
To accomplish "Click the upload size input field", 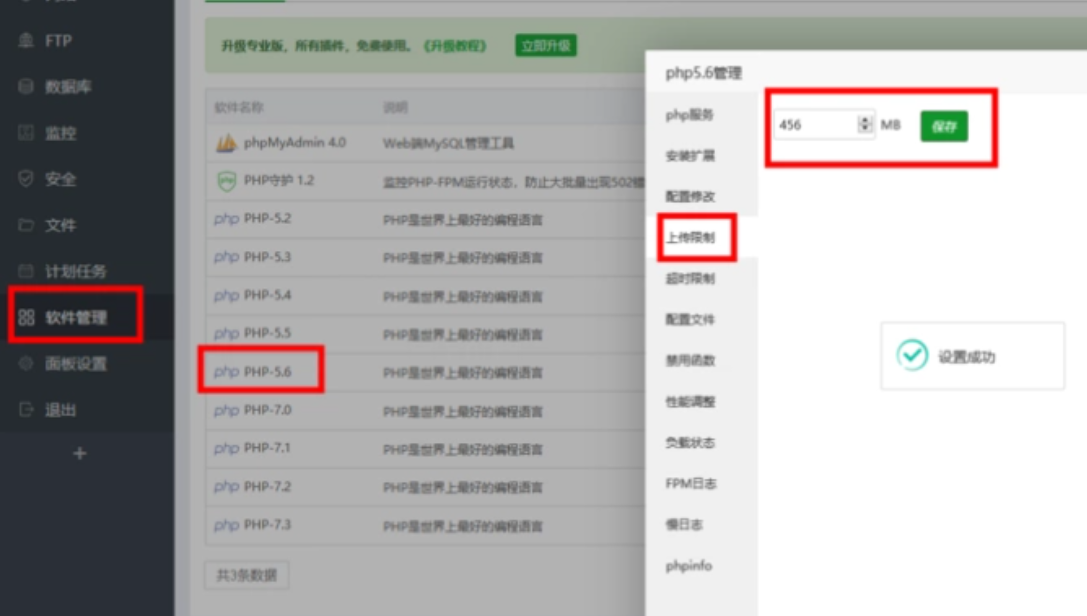I will [x=814, y=125].
